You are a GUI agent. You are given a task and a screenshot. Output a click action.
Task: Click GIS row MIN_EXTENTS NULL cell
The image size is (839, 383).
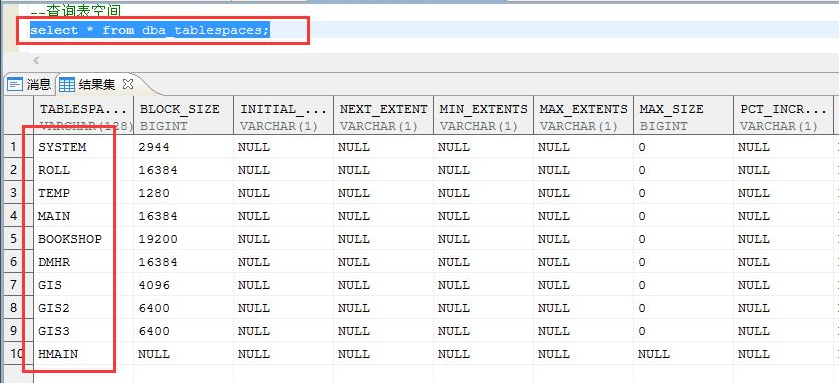tap(483, 285)
